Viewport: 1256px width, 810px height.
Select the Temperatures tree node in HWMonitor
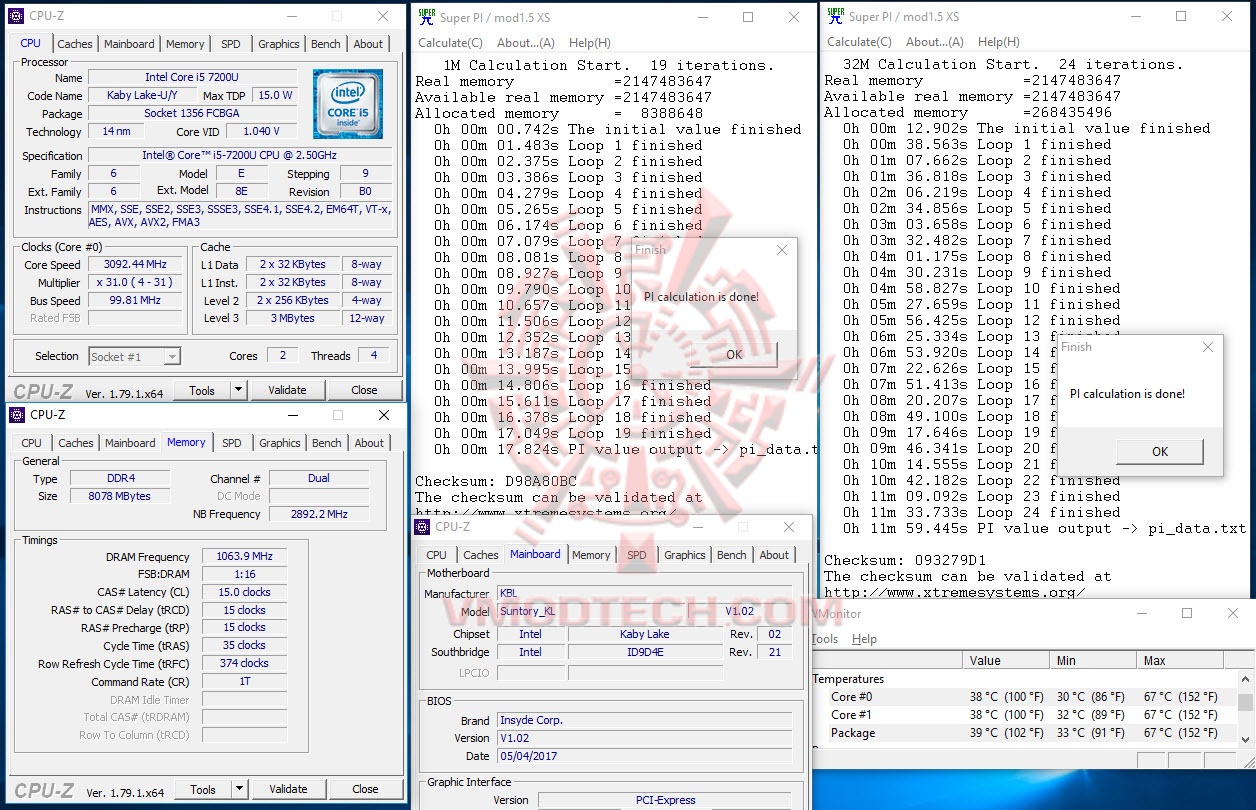pos(849,679)
